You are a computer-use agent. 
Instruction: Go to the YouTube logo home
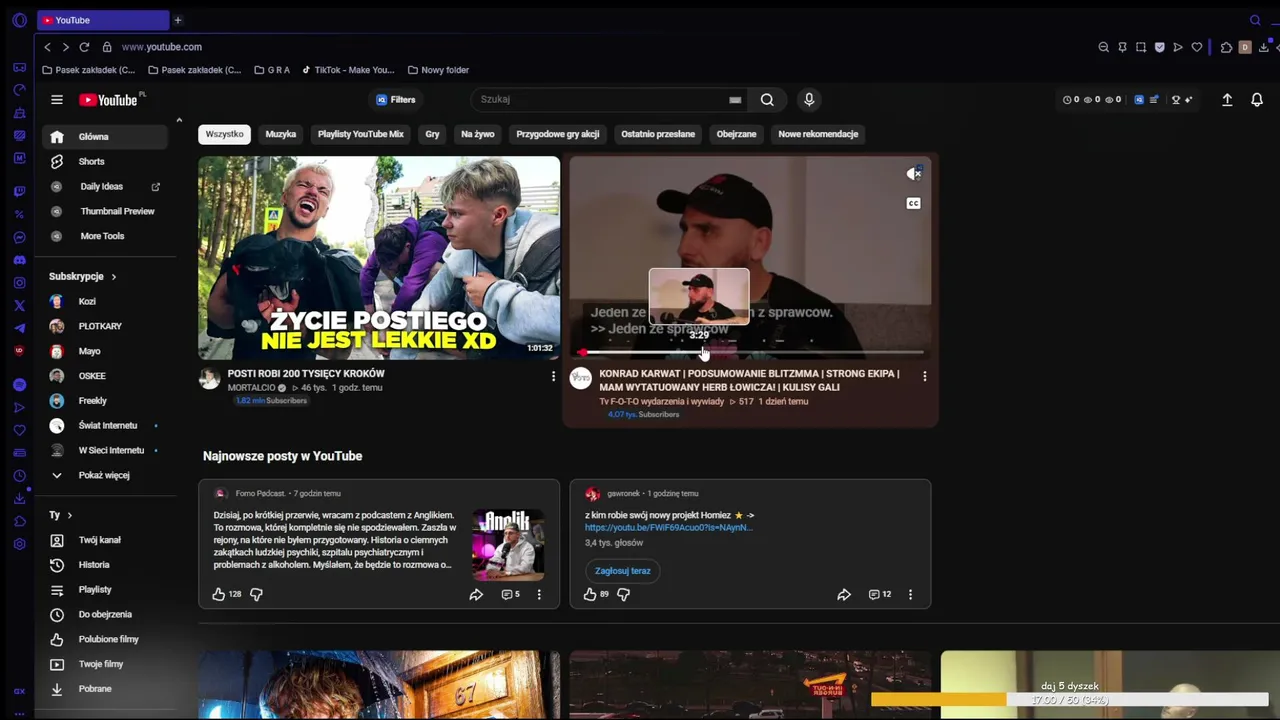click(111, 100)
